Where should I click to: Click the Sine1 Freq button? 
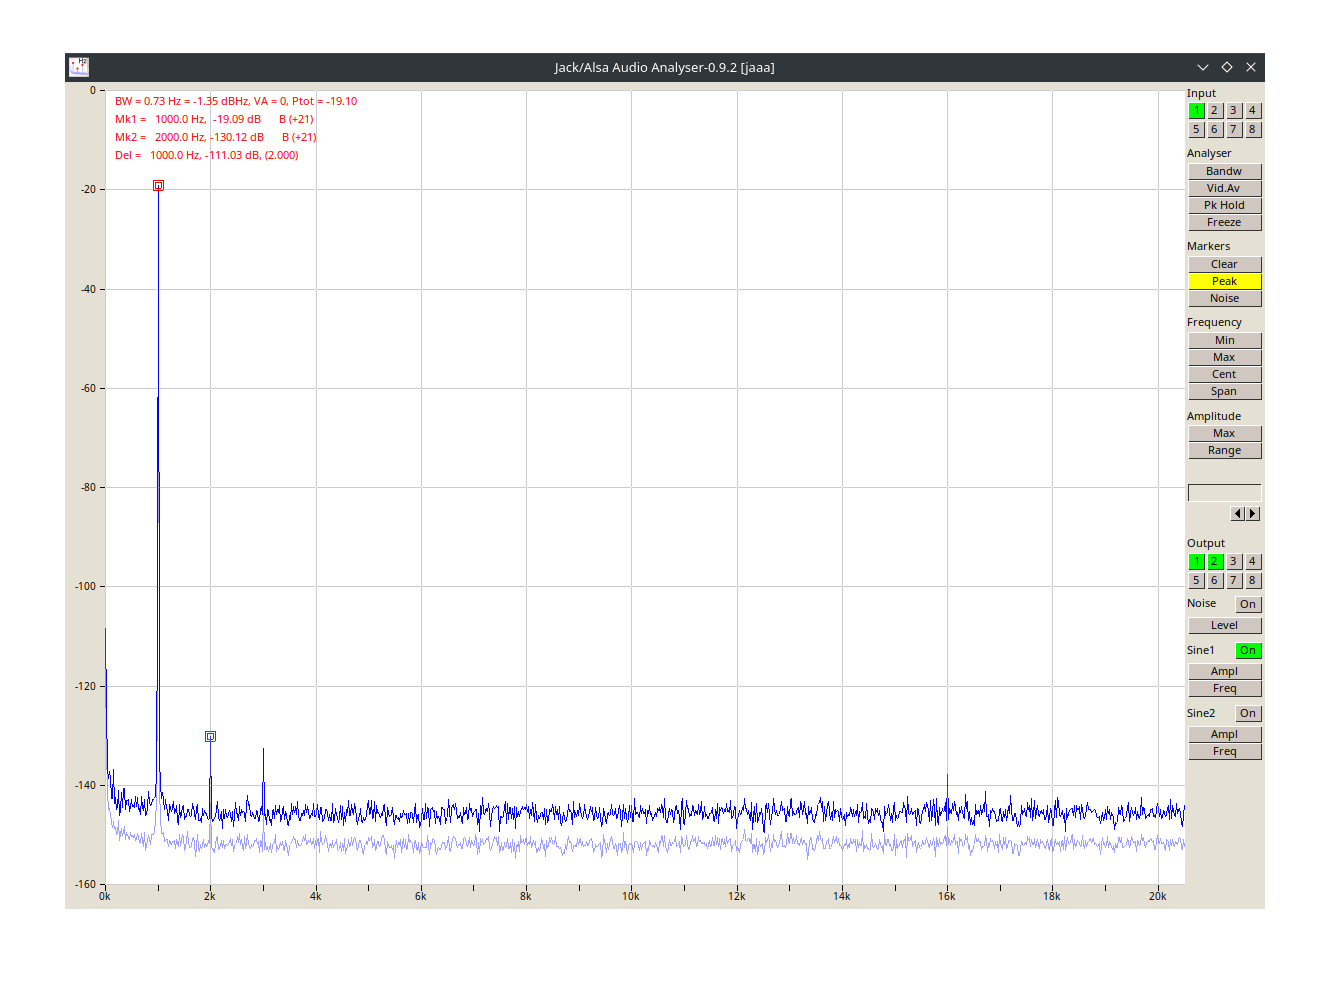point(1224,688)
